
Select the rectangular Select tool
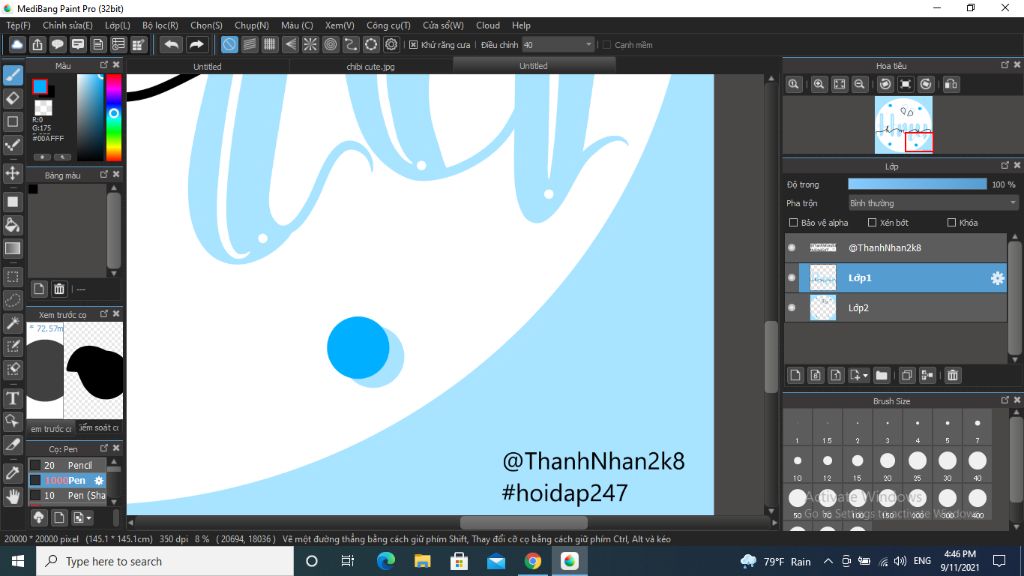tap(12, 276)
